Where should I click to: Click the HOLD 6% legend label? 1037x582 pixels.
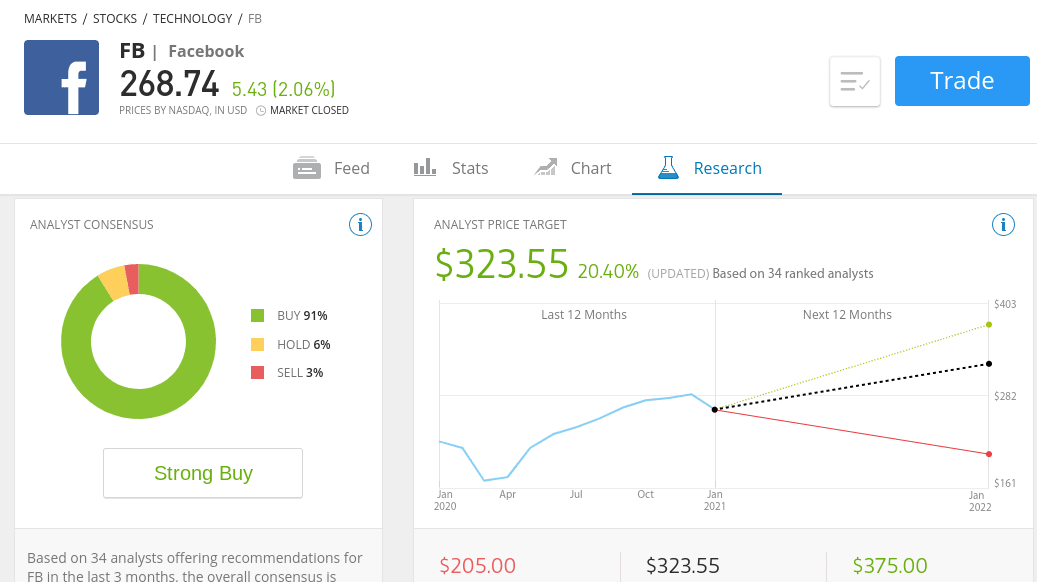click(x=304, y=345)
